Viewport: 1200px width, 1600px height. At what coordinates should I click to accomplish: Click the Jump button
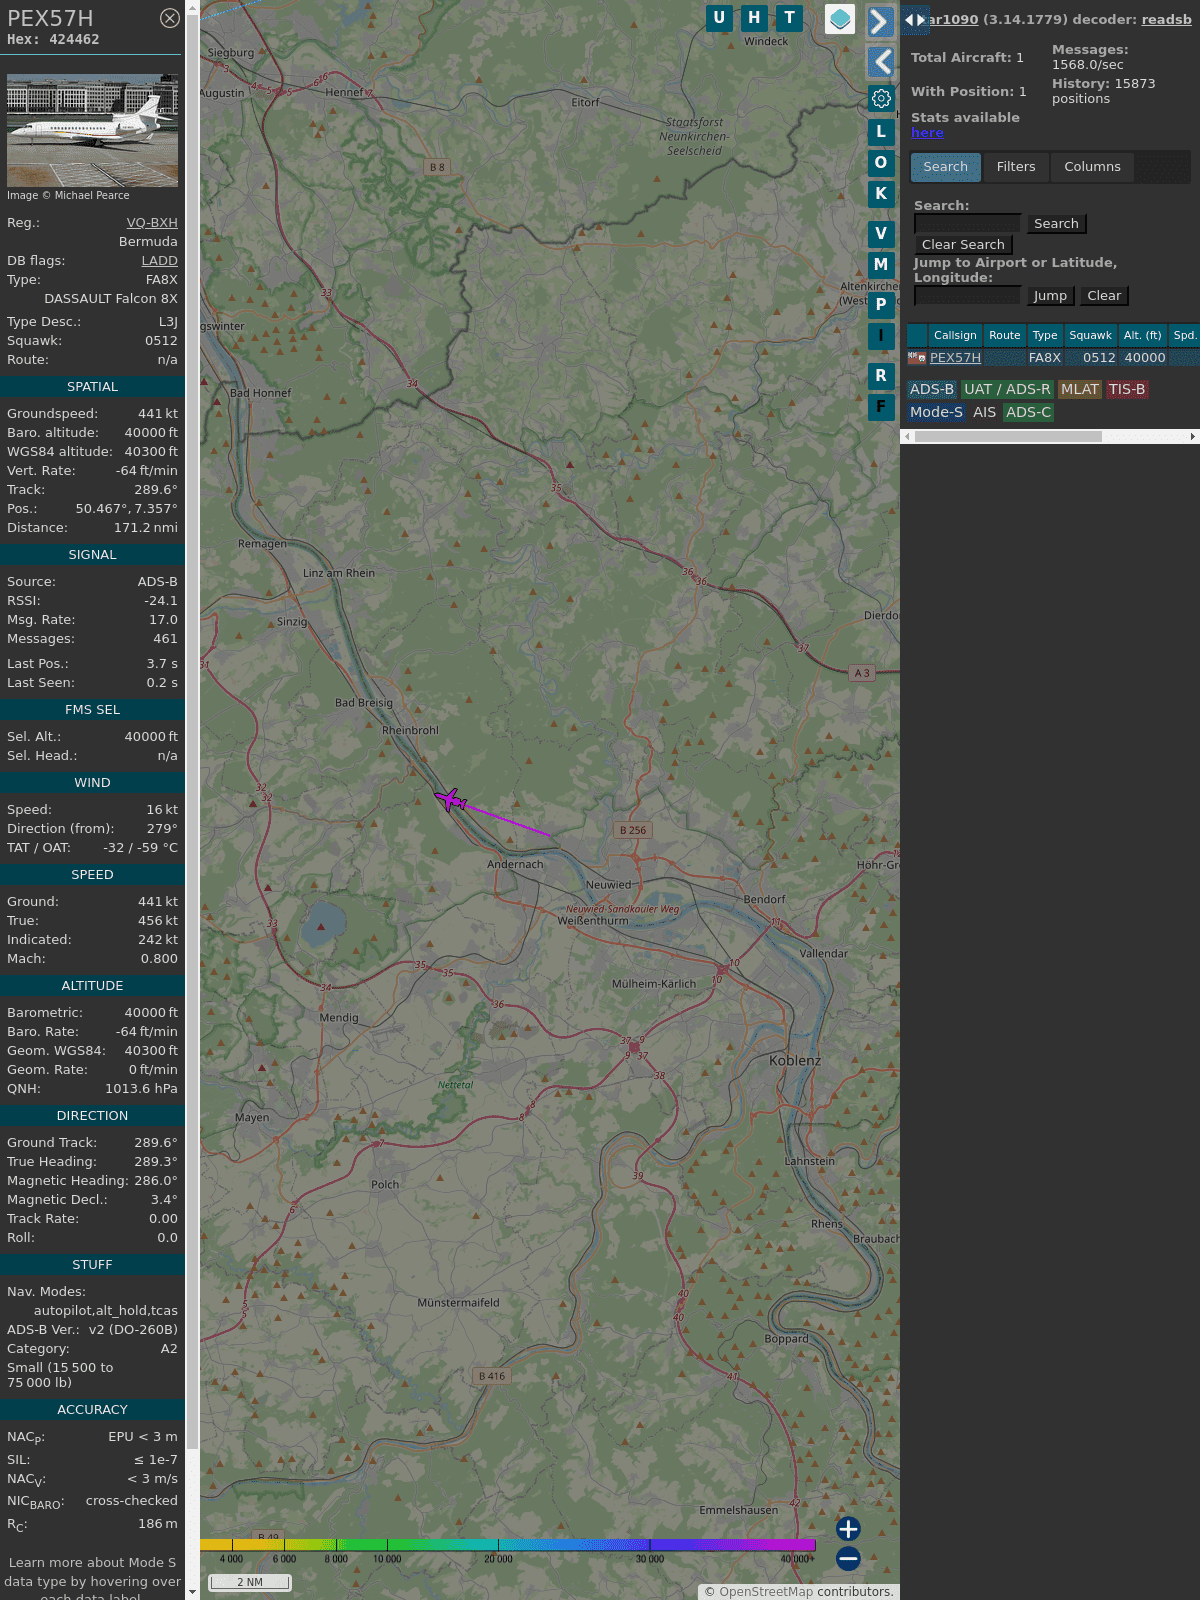click(1050, 296)
